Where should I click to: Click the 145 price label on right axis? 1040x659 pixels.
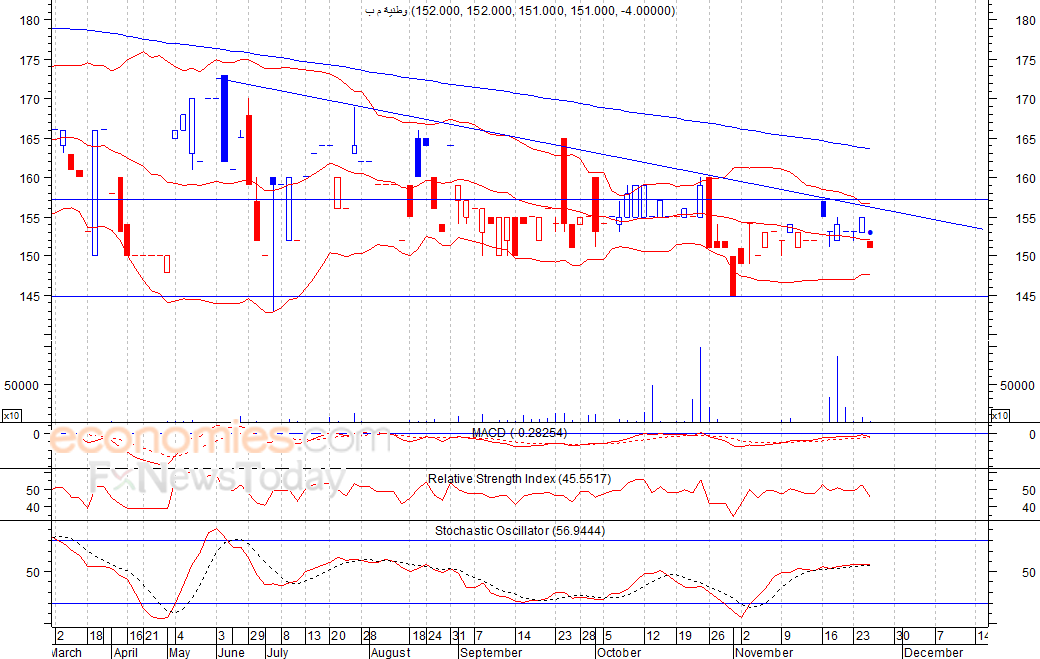pyautogui.click(x=1025, y=296)
